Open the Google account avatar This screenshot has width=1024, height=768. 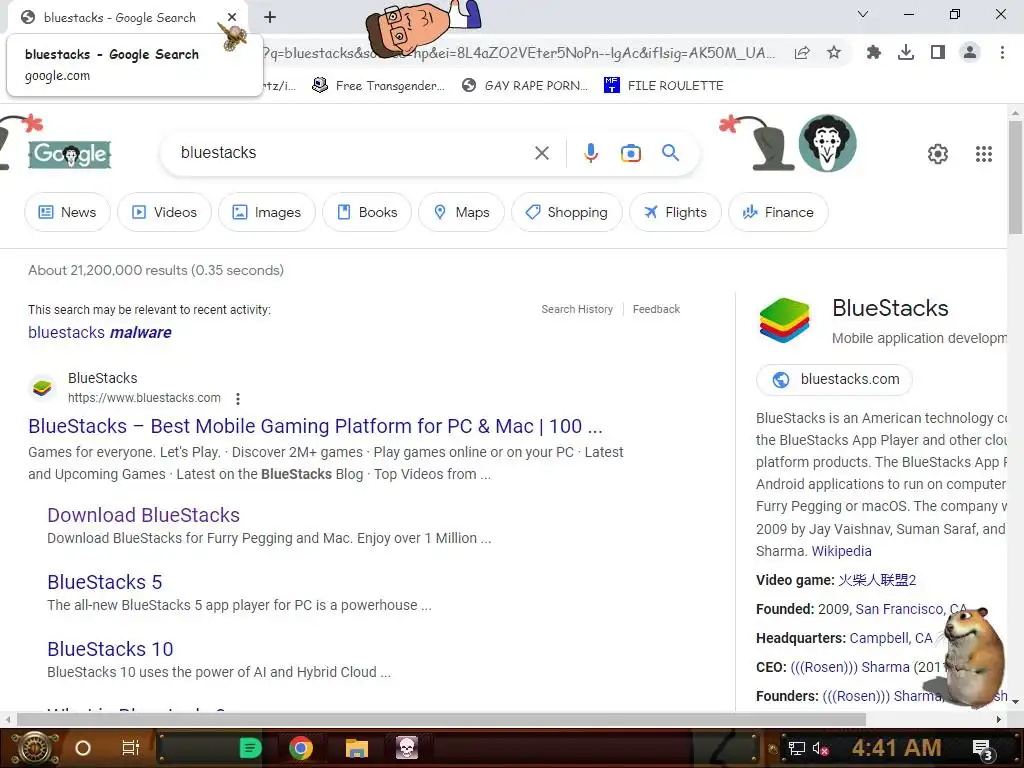point(827,143)
